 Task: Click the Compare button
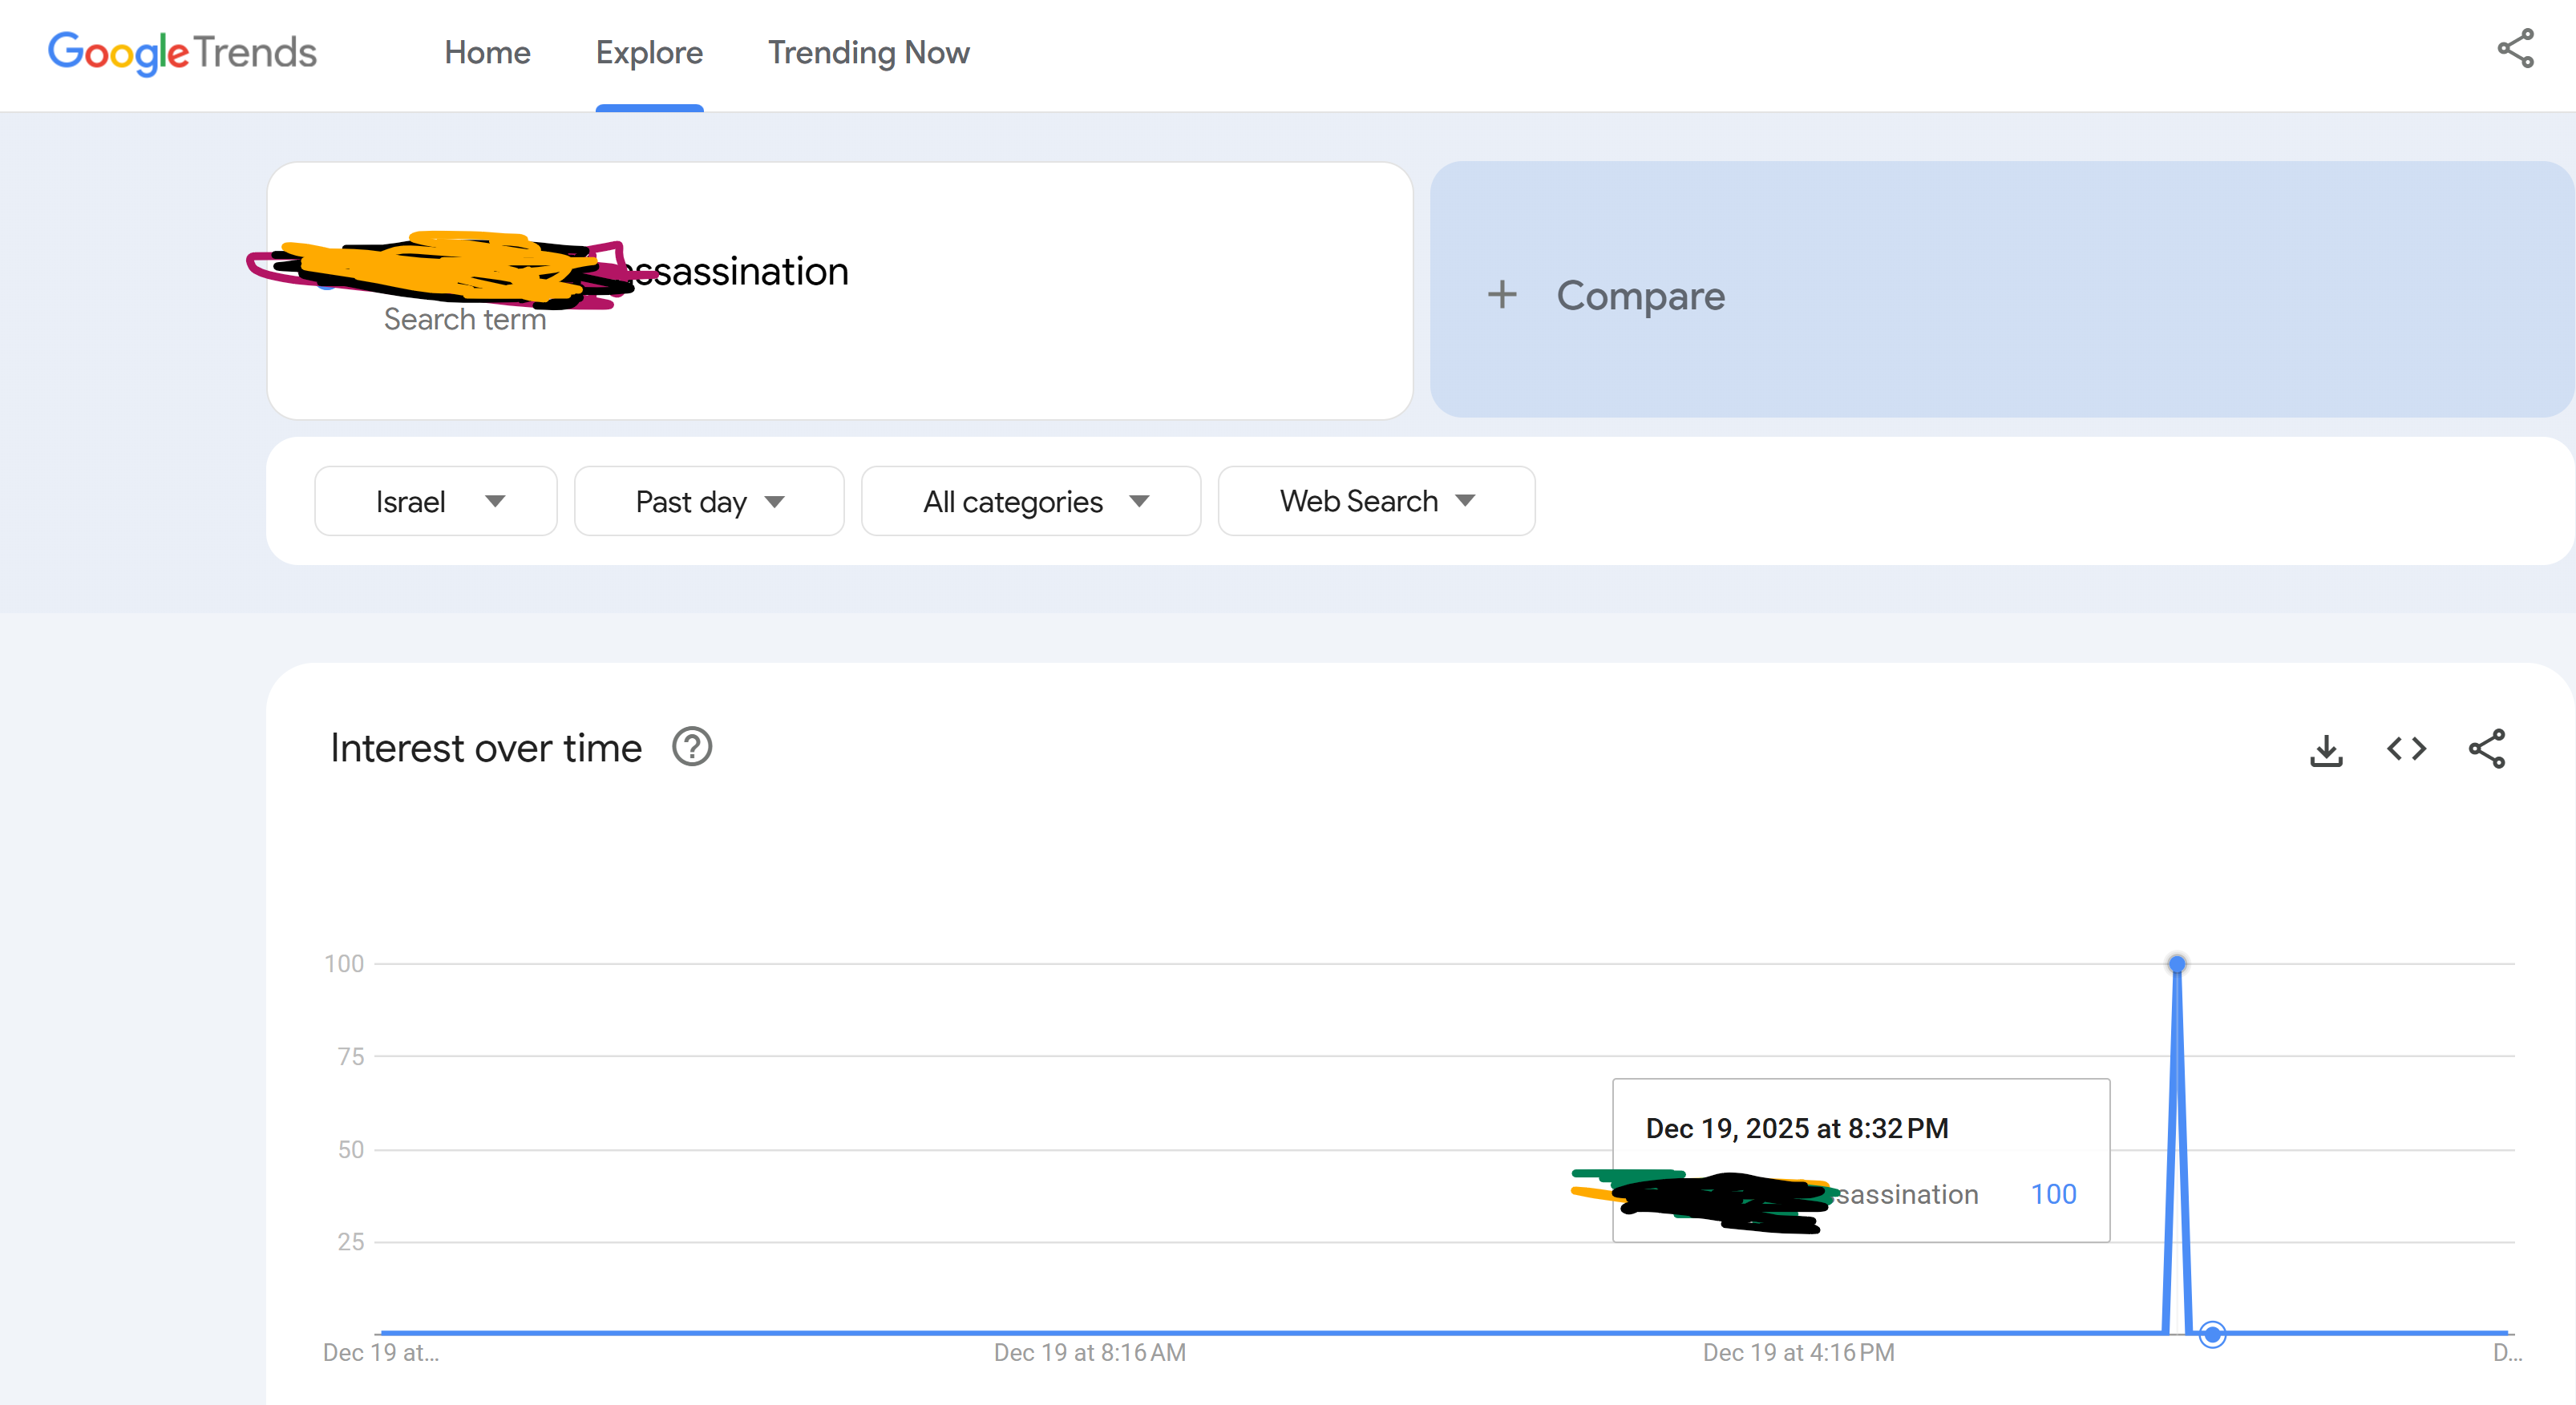coord(1640,295)
